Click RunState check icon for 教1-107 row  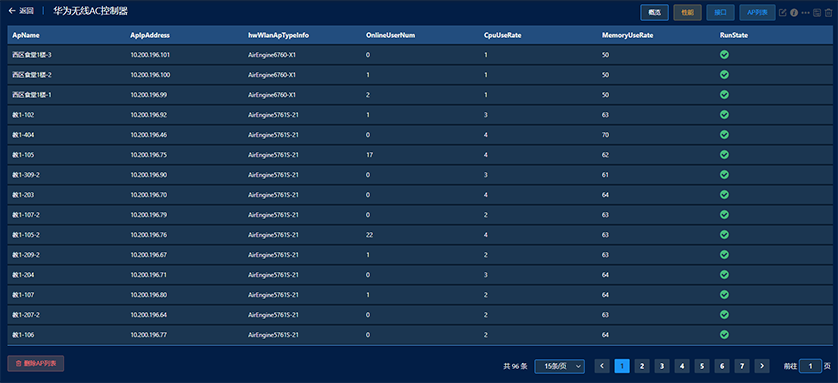click(724, 294)
